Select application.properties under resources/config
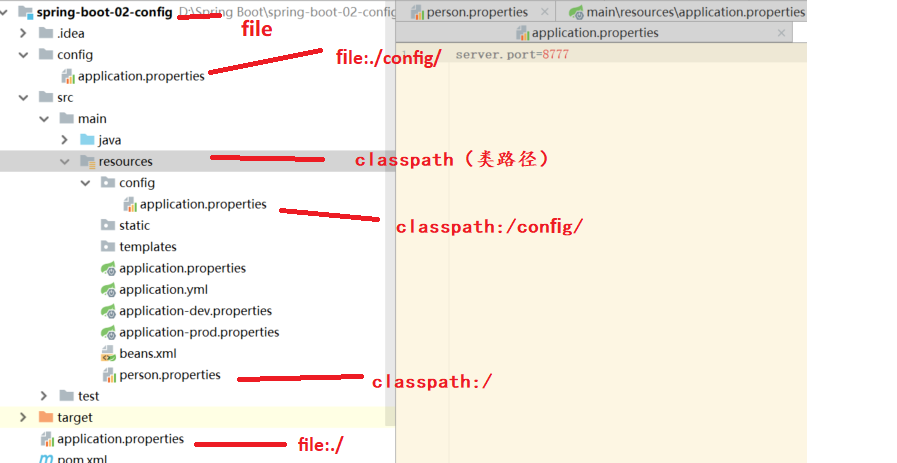Image resolution: width=897 pixels, height=463 pixels. [x=203, y=204]
